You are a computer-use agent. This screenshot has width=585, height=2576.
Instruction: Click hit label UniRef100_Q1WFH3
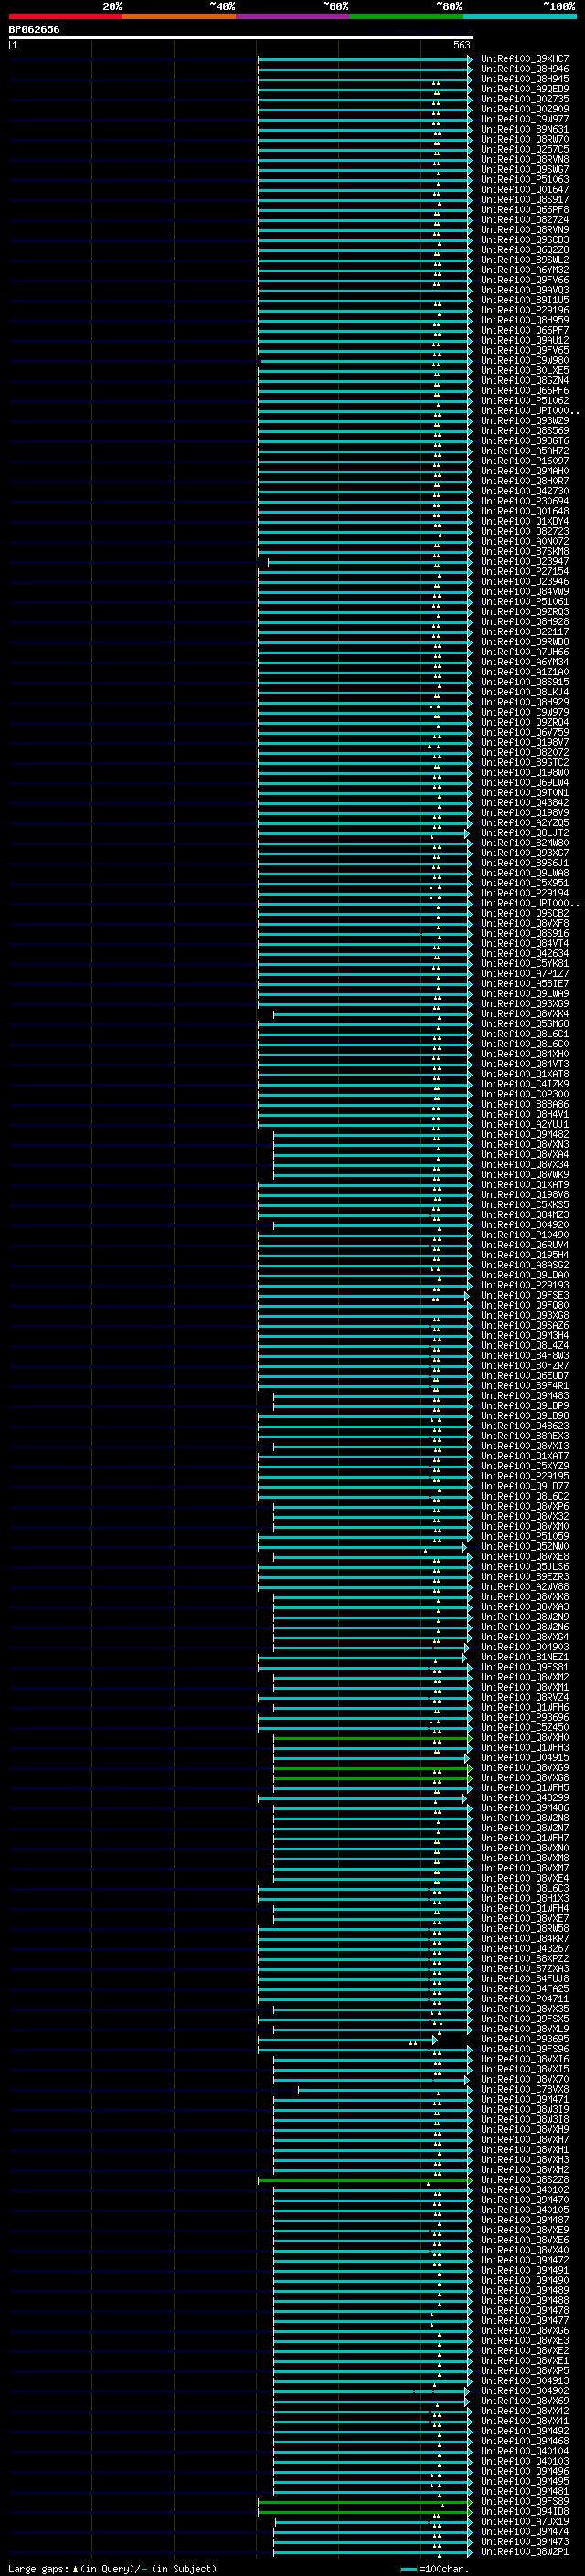click(x=525, y=1748)
